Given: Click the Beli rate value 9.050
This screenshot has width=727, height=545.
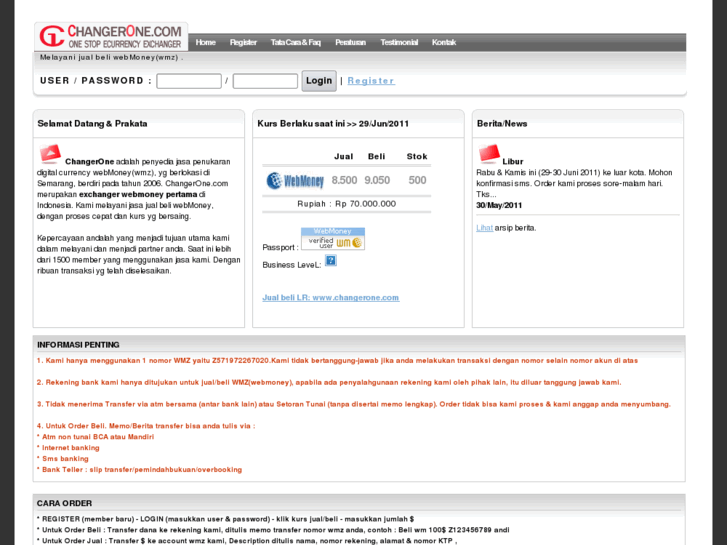Looking at the screenshot, I should point(377,180).
